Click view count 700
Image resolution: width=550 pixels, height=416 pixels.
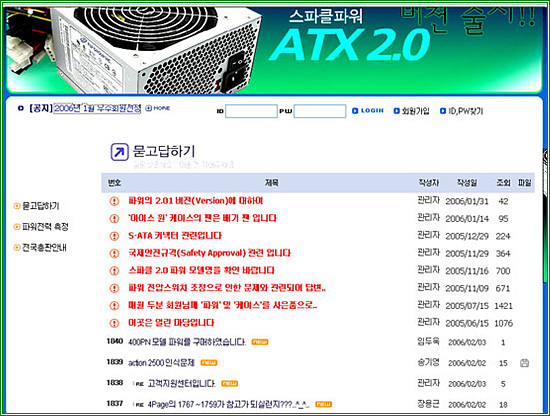503,271
